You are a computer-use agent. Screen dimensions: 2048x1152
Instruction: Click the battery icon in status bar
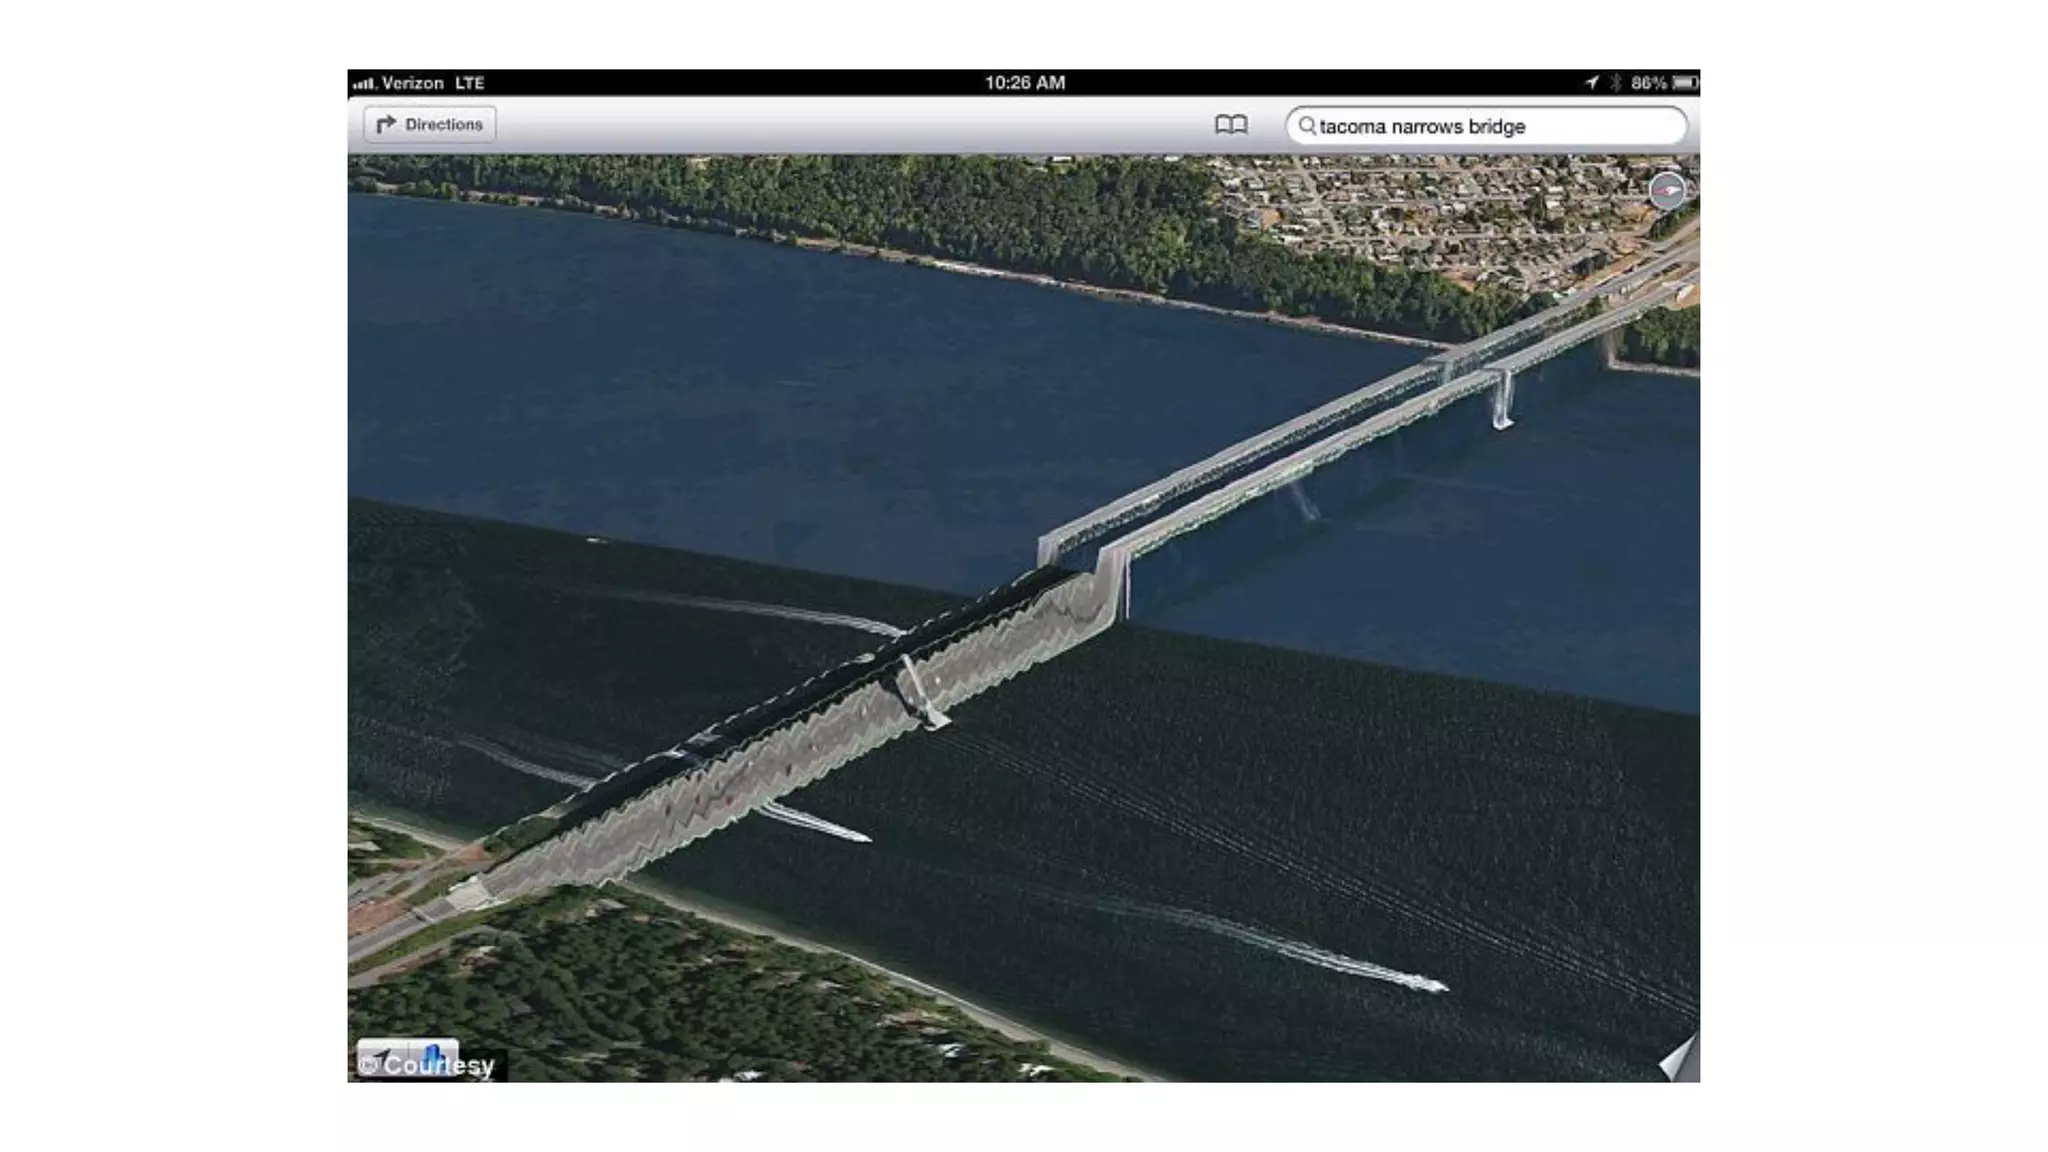pos(1685,83)
